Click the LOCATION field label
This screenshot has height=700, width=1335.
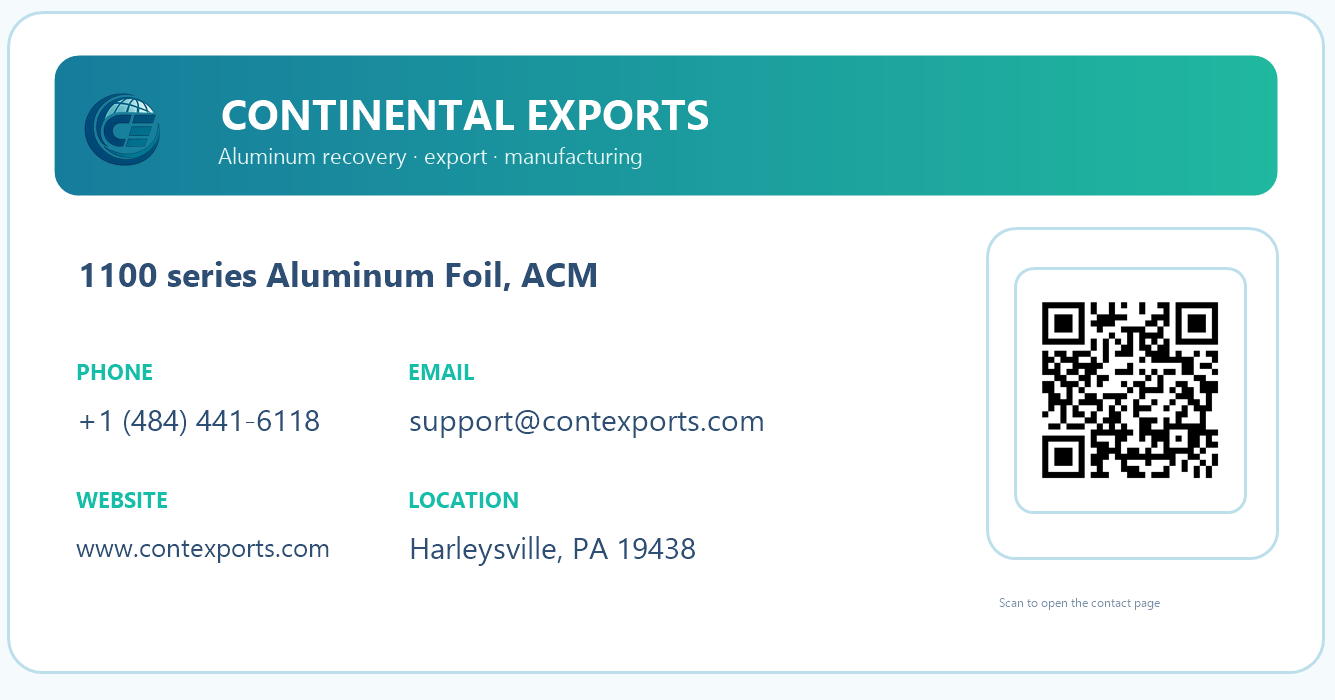pyautogui.click(x=463, y=500)
